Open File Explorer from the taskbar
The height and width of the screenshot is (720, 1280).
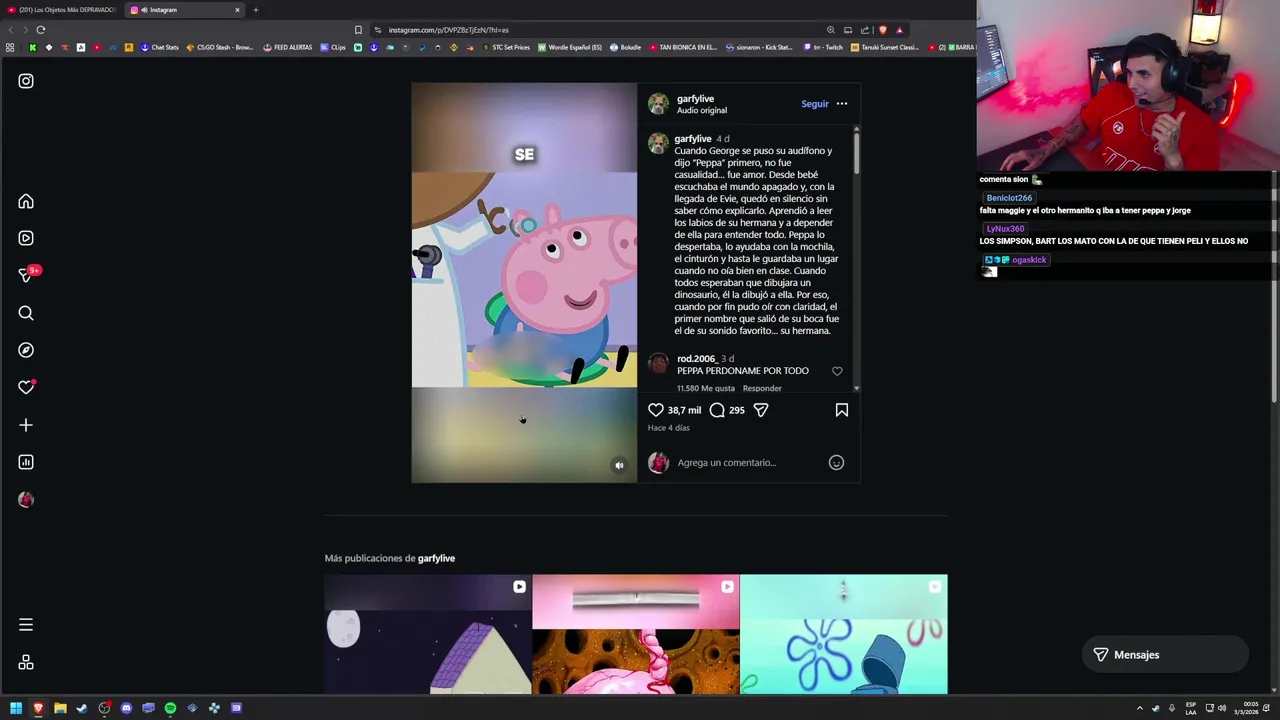(x=60, y=708)
